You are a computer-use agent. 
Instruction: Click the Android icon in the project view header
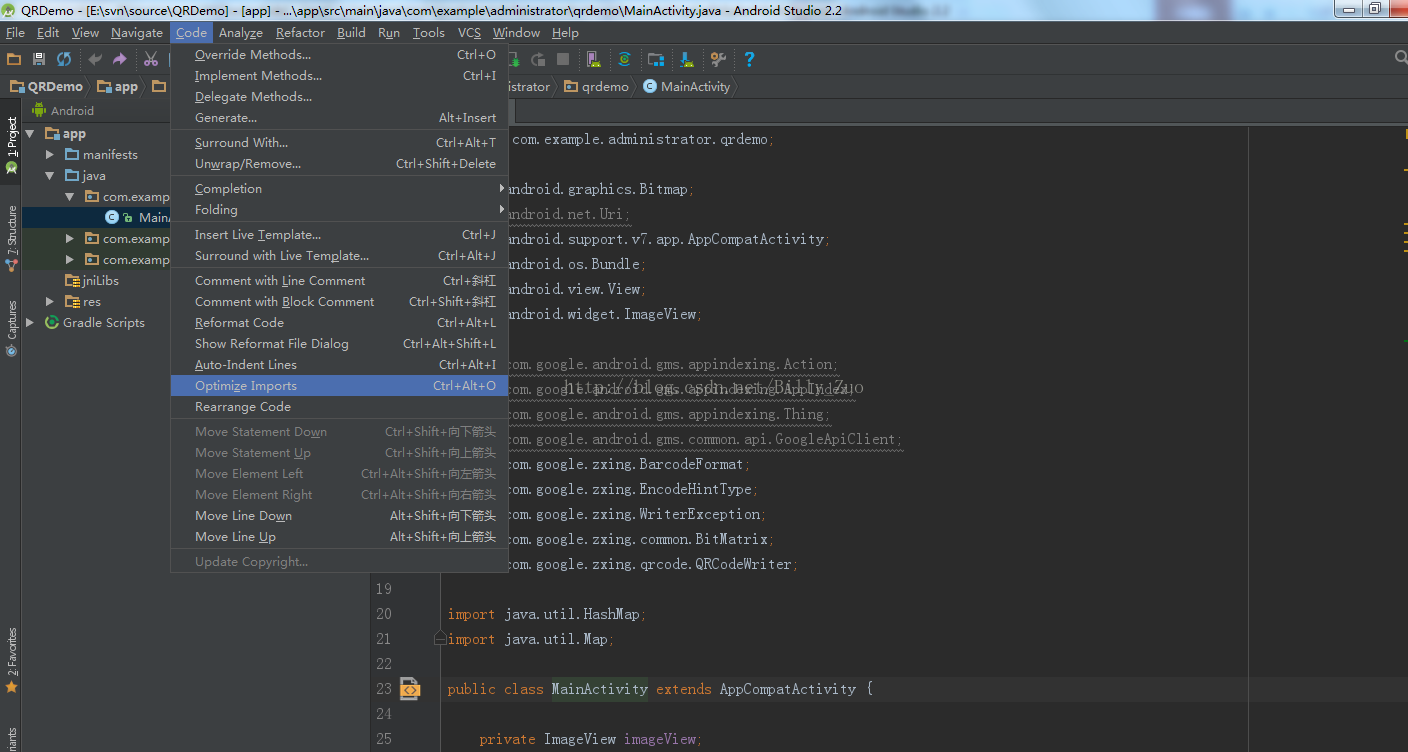(x=39, y=110)
